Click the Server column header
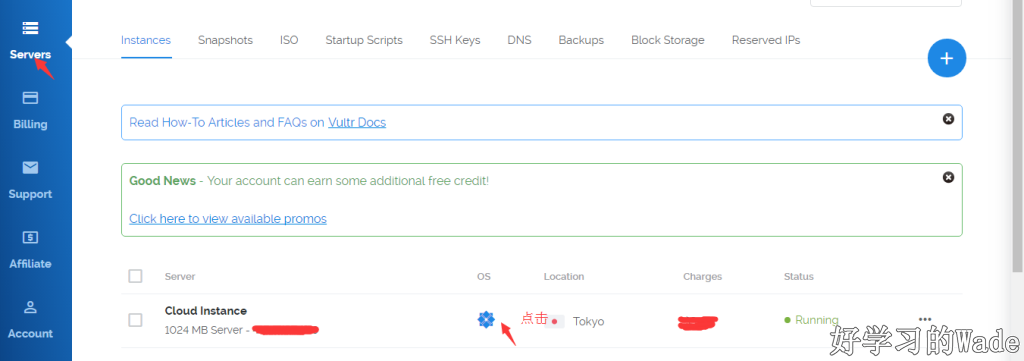Screen dimensions: 1024x361 tap(180, 277)
